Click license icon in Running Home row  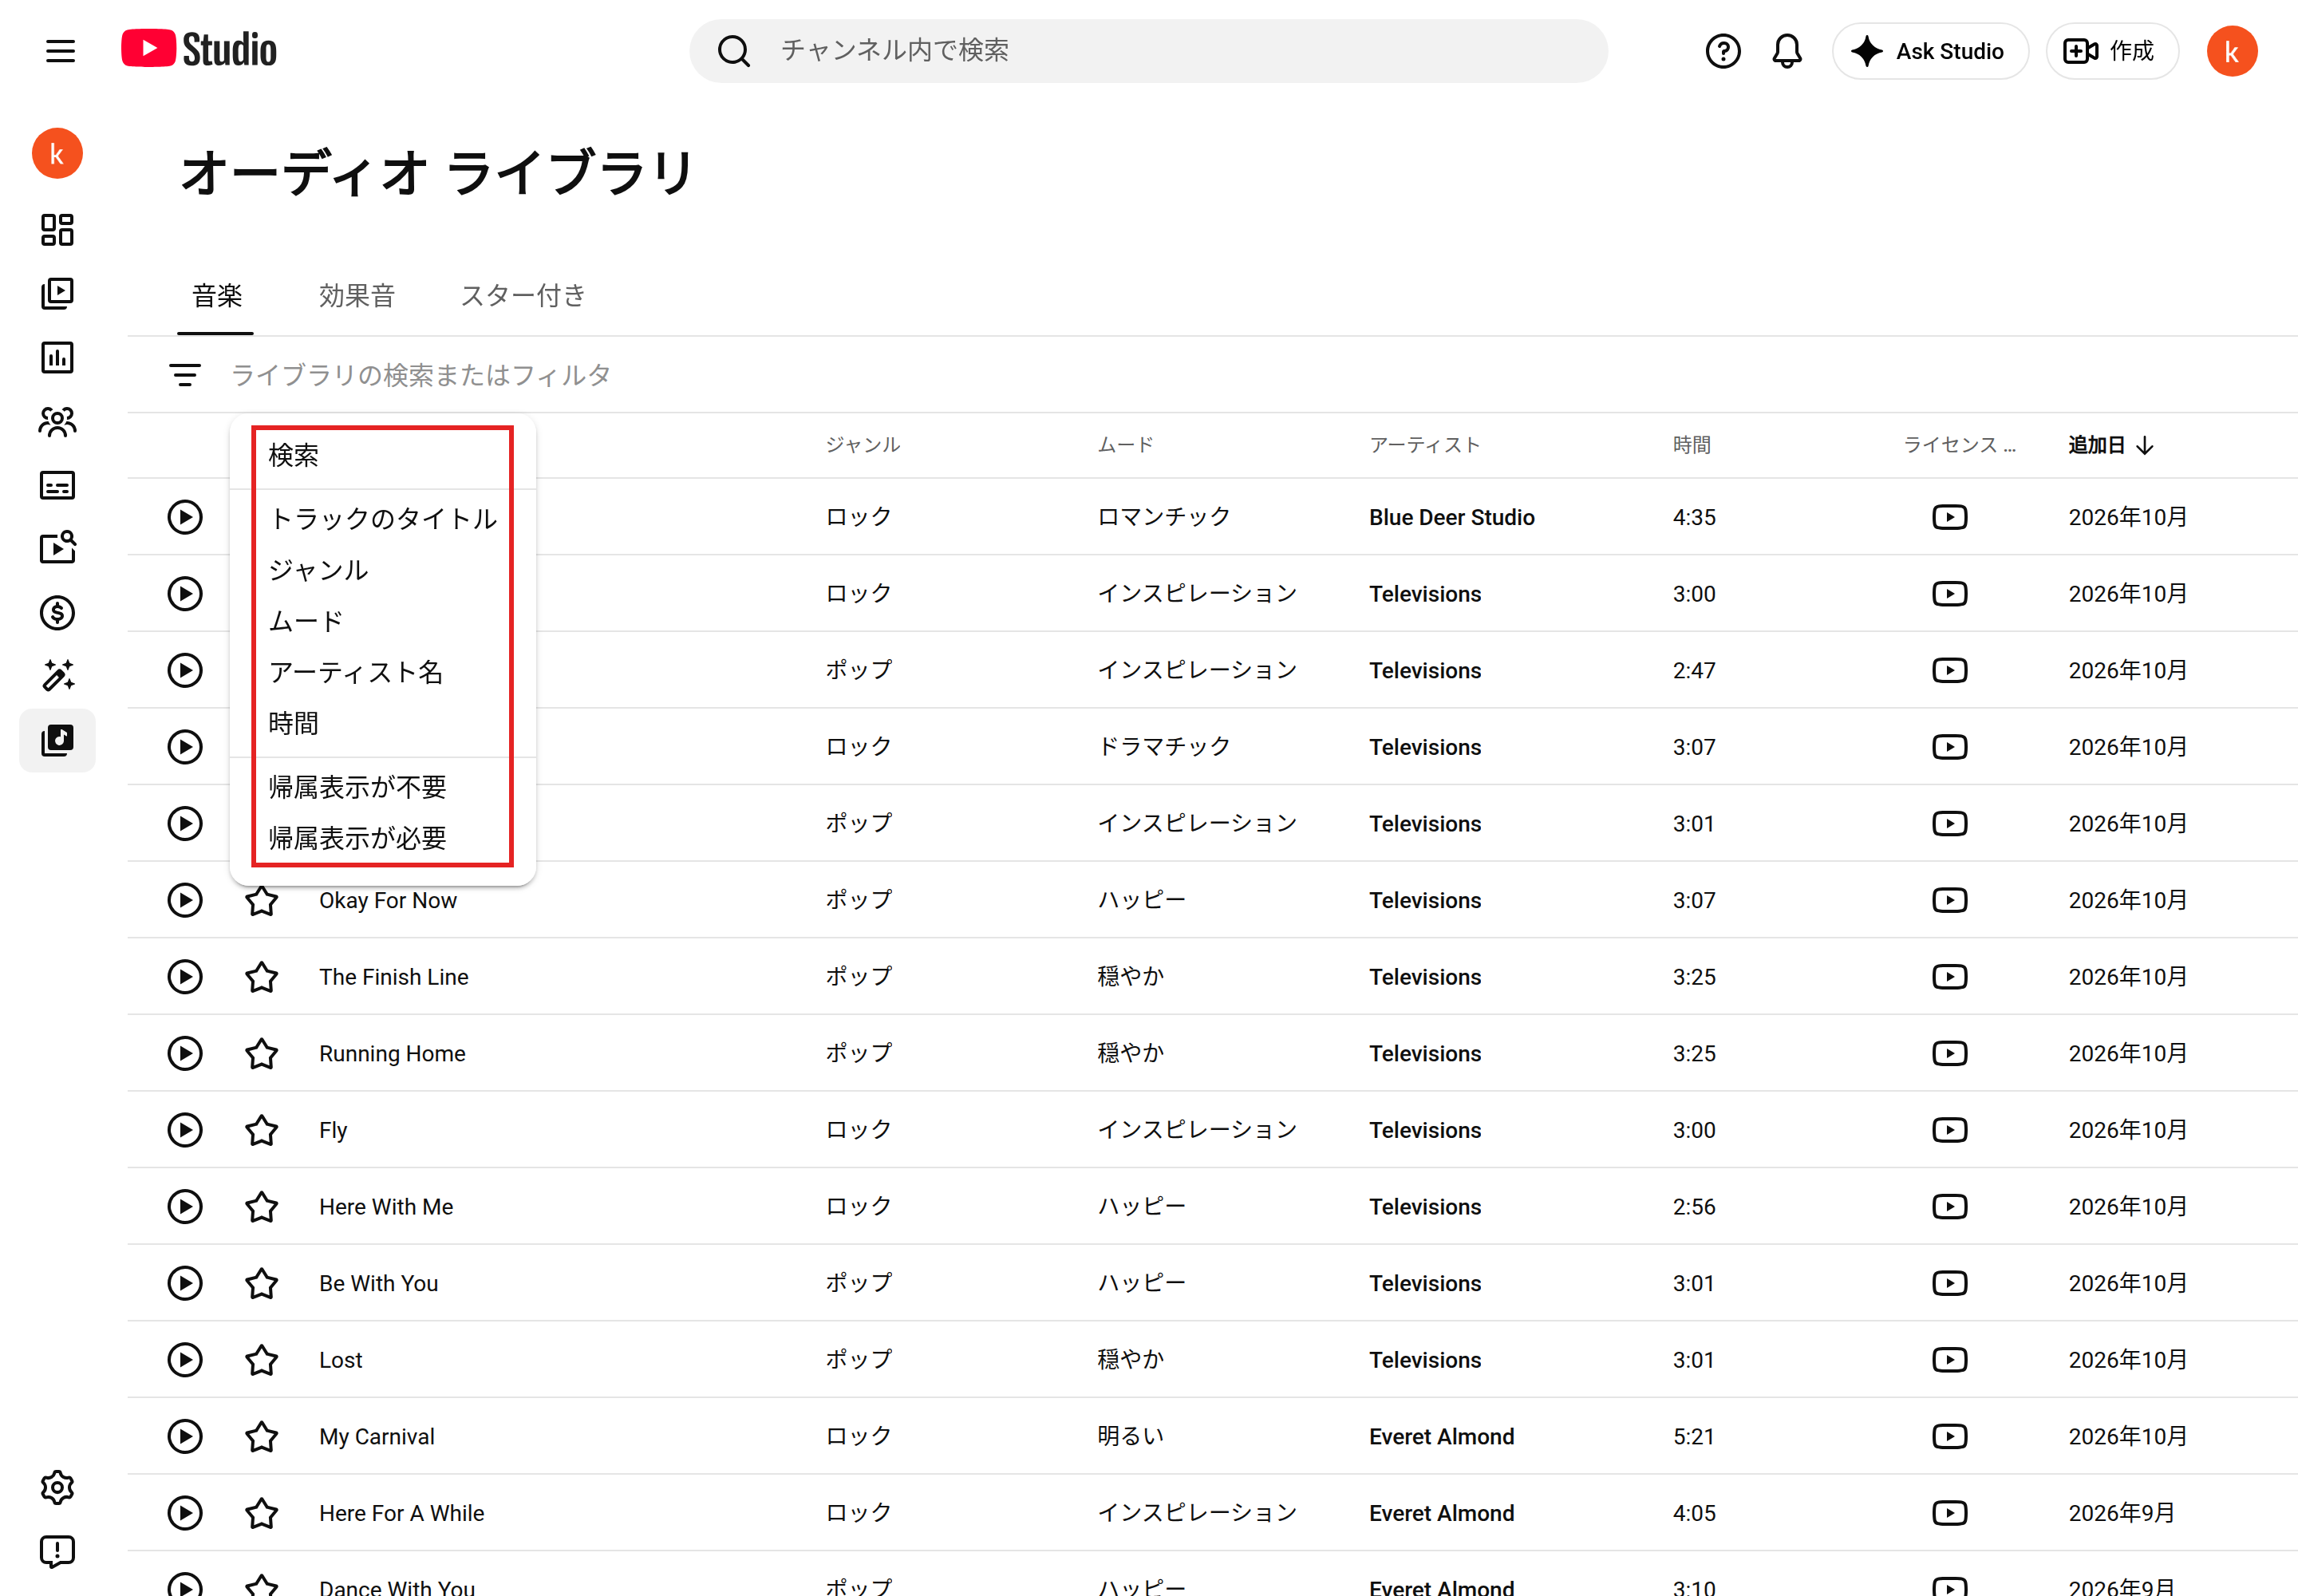[x=1949, y=1053]
